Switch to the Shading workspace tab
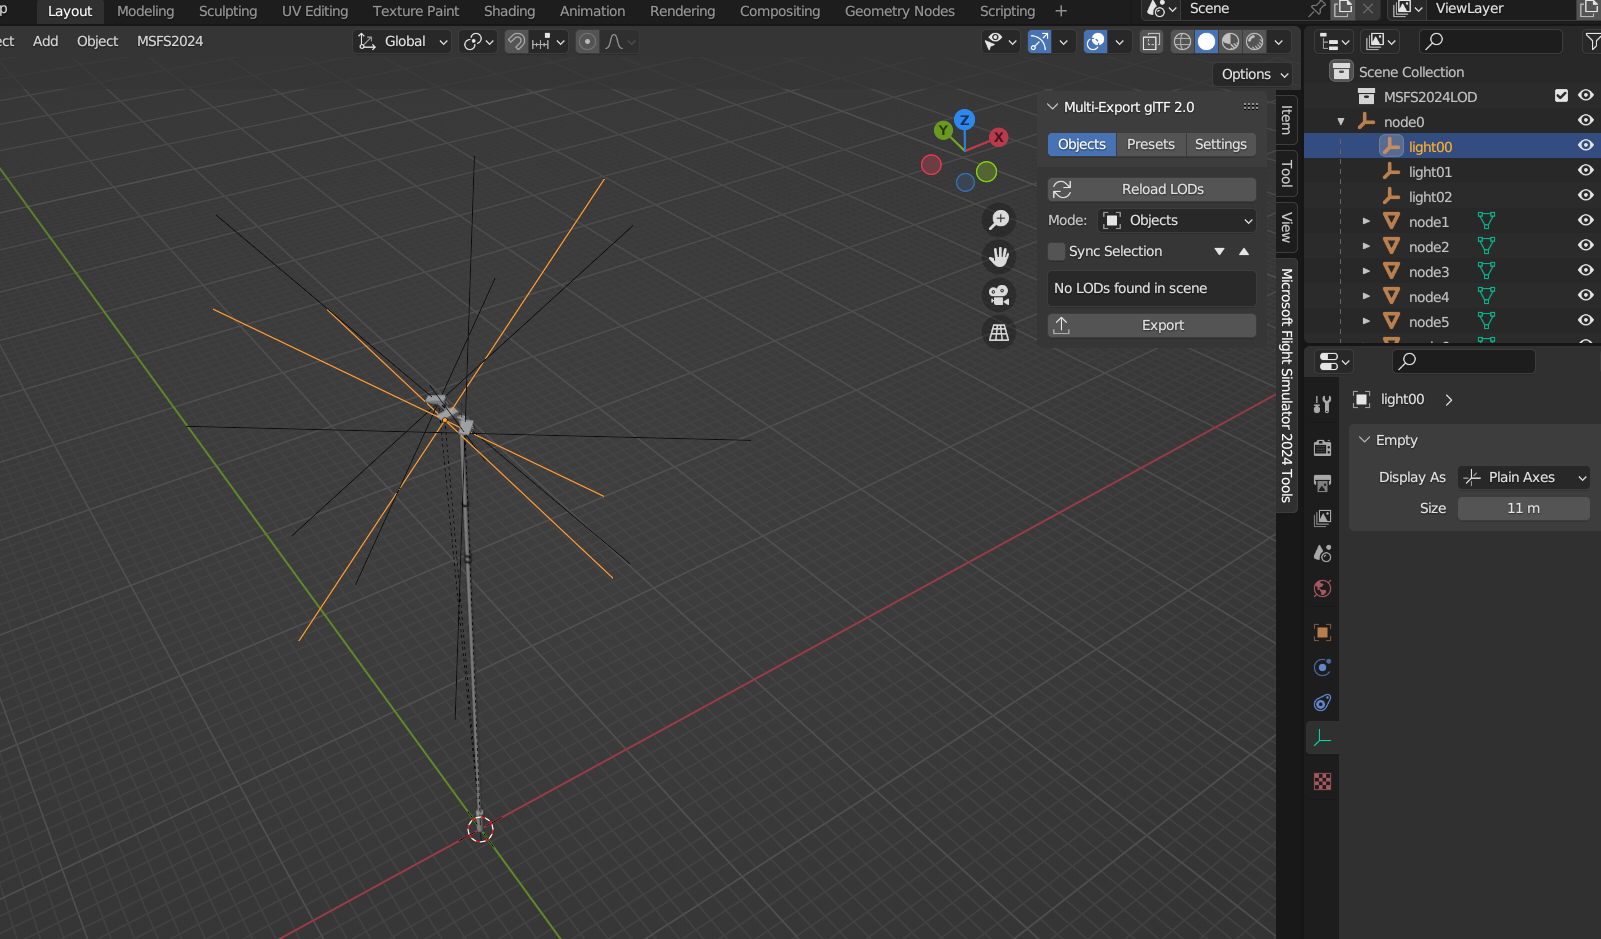This screenshot has width=1601, height=939. pyautogui.click(x=509, y=11)
